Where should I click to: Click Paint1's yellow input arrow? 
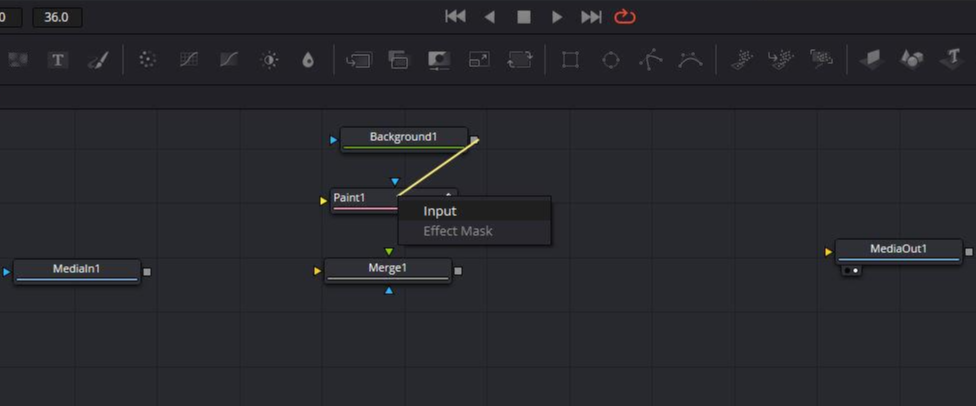[323, 201]
